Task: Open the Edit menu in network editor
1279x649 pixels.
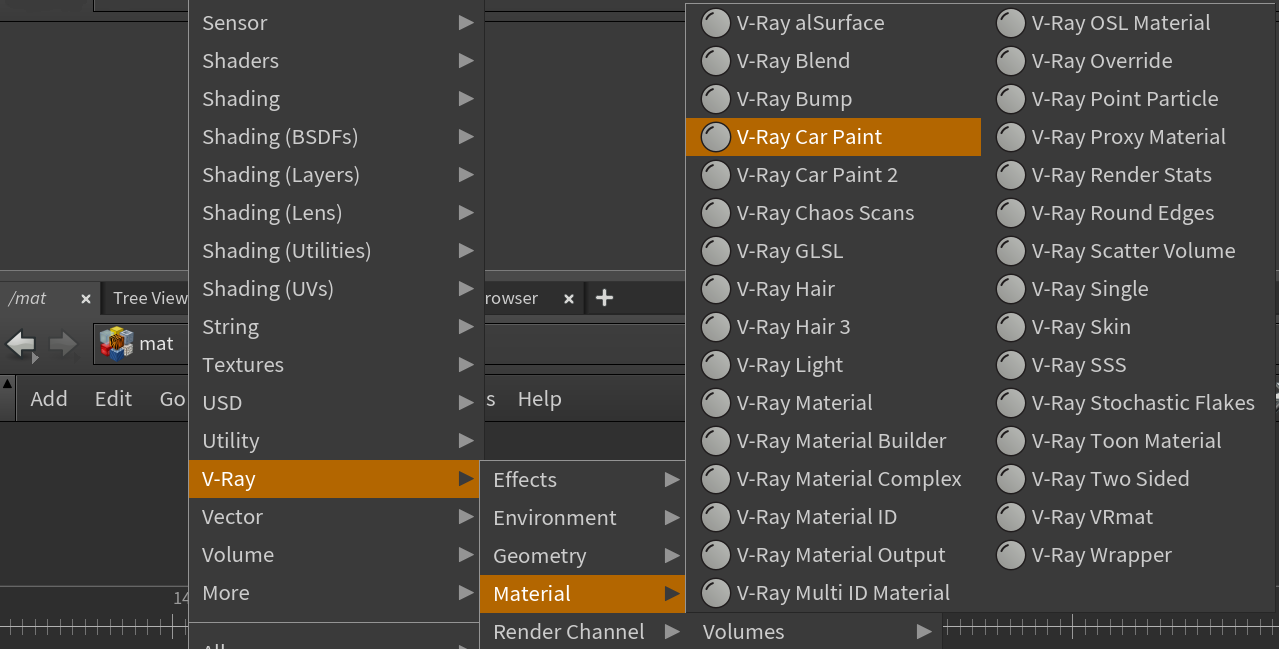Action: tap(113, 399)
